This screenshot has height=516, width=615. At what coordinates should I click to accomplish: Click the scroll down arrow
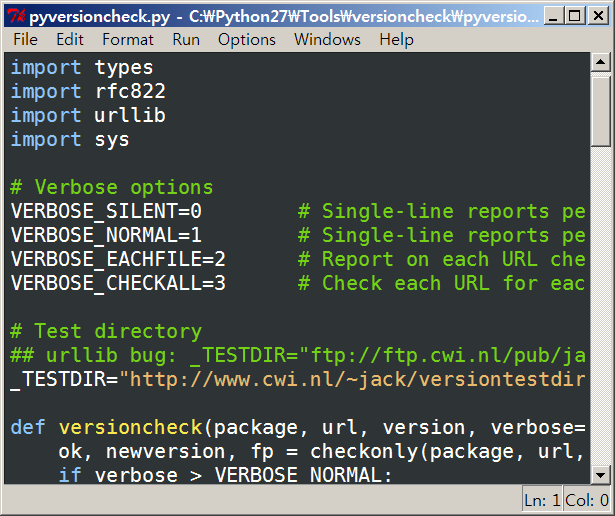[600, 475]
